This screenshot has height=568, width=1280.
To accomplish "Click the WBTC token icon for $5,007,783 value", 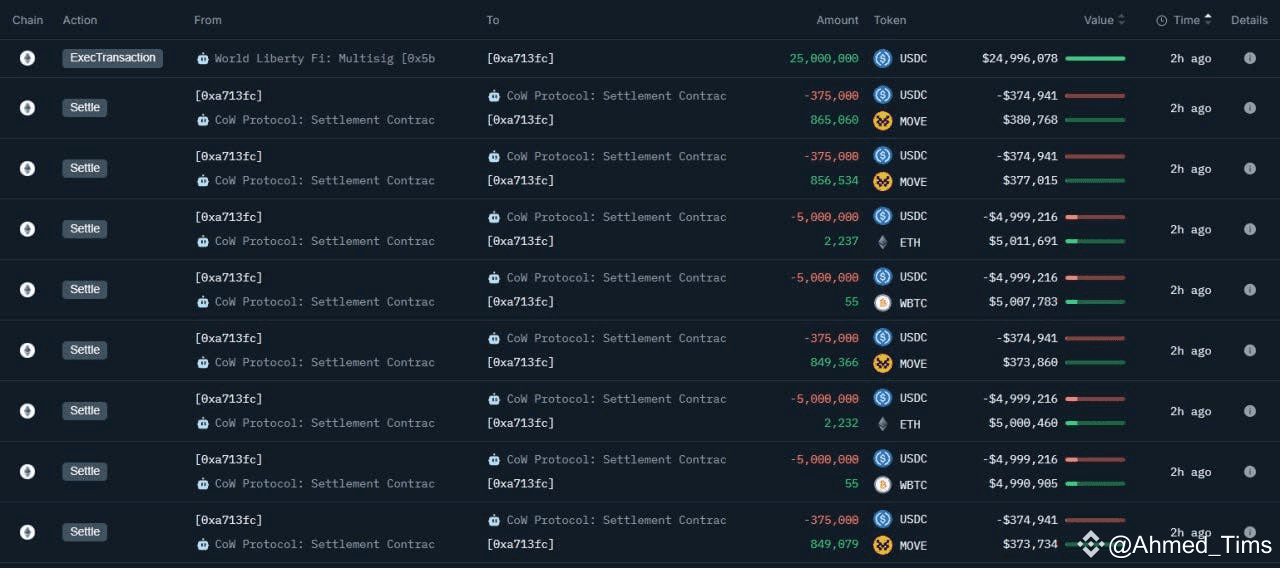I will [882, 302].
